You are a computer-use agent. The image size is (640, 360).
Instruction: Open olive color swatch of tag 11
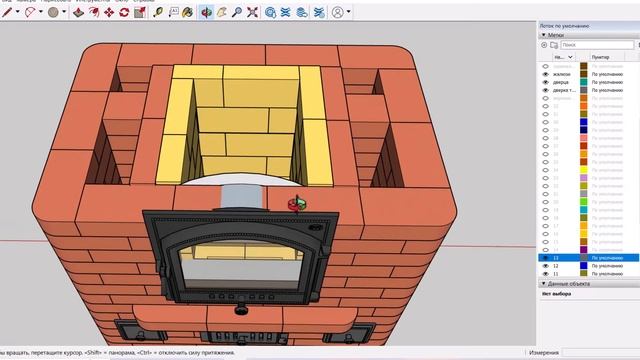(x=584, y=274)
